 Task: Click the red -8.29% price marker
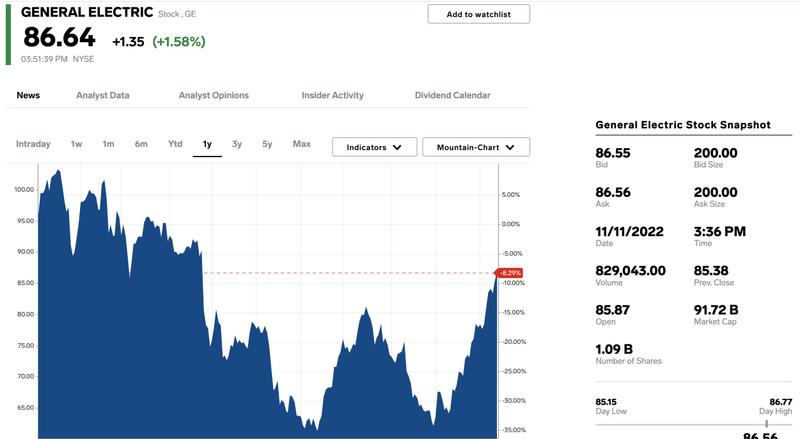click(x=510, y=273)
